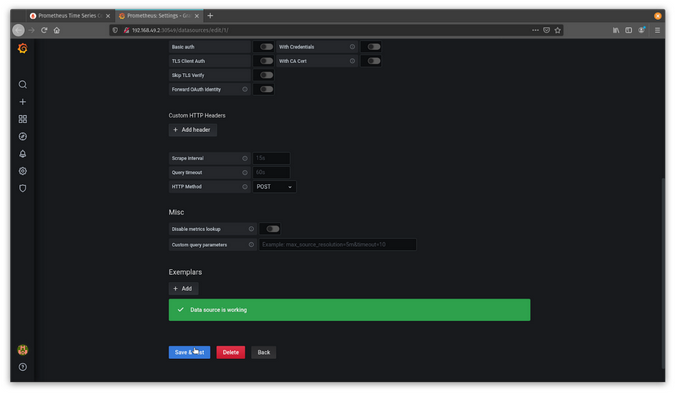Viewport: 675px width, 393px height.
Task: Click the Pocket save icon in address bar
Action: tap(546, 30)
